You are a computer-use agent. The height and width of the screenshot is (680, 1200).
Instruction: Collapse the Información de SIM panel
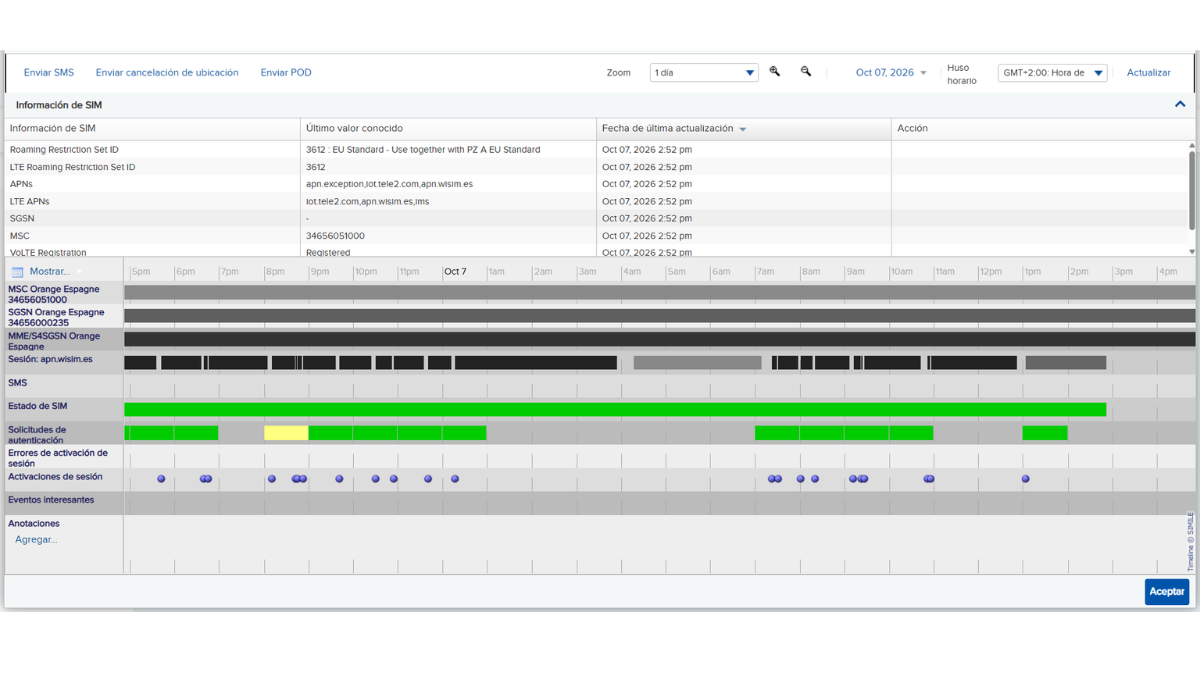[x=1180, y=104]
